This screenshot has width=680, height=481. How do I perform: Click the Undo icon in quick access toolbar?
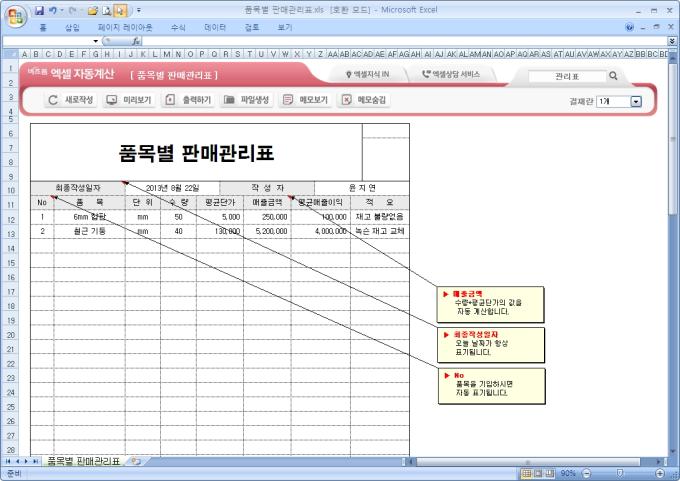coord(51,10)
